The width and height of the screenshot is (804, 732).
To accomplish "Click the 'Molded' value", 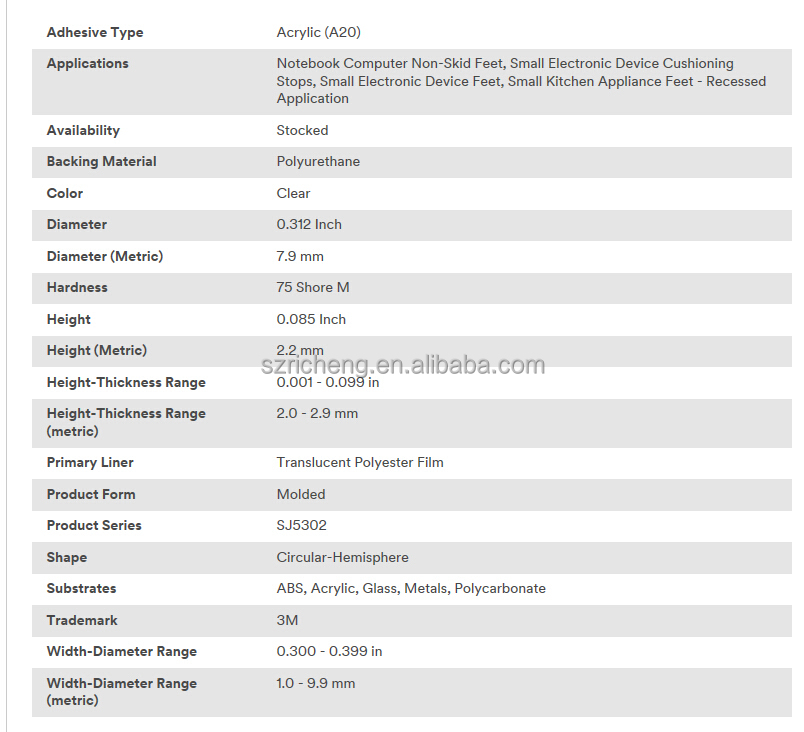I will point(301,494).
